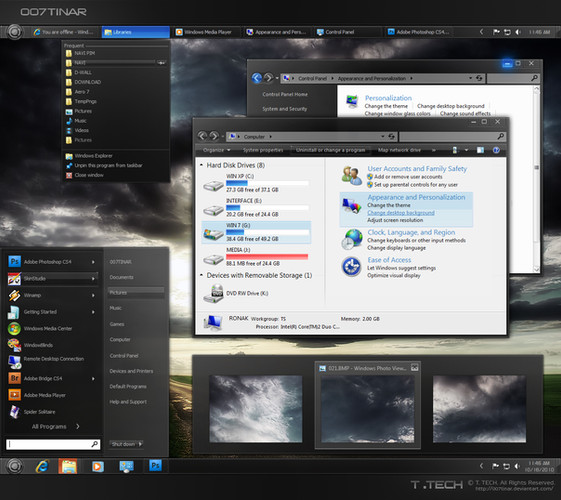Click the volume speaker icon in bottom tray

(517, 466)
